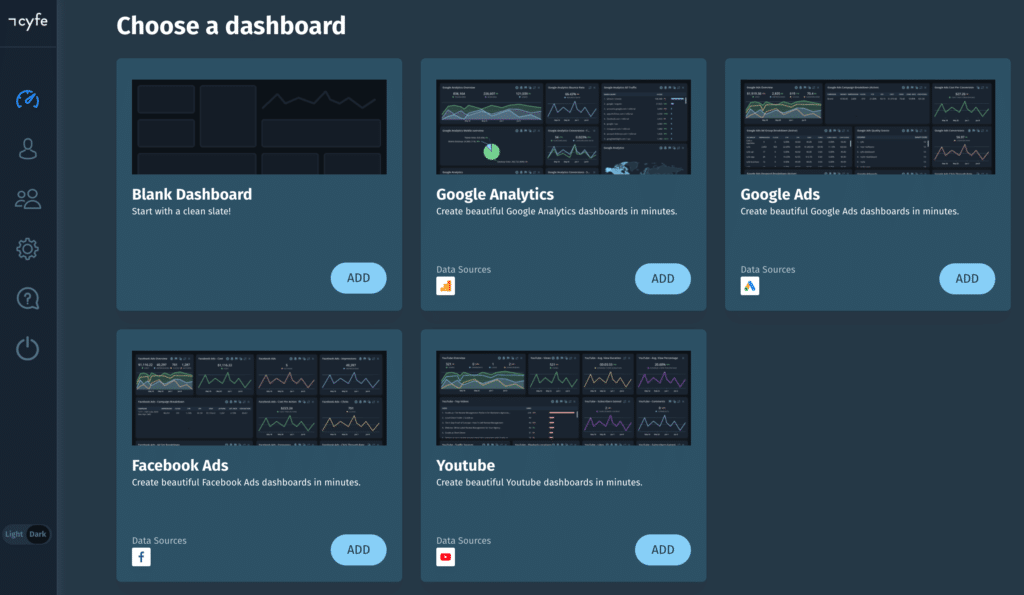1024x595 pixels.
Task: Open the dashboards speedometer icon in sidebar
Action: coord(27,99)
